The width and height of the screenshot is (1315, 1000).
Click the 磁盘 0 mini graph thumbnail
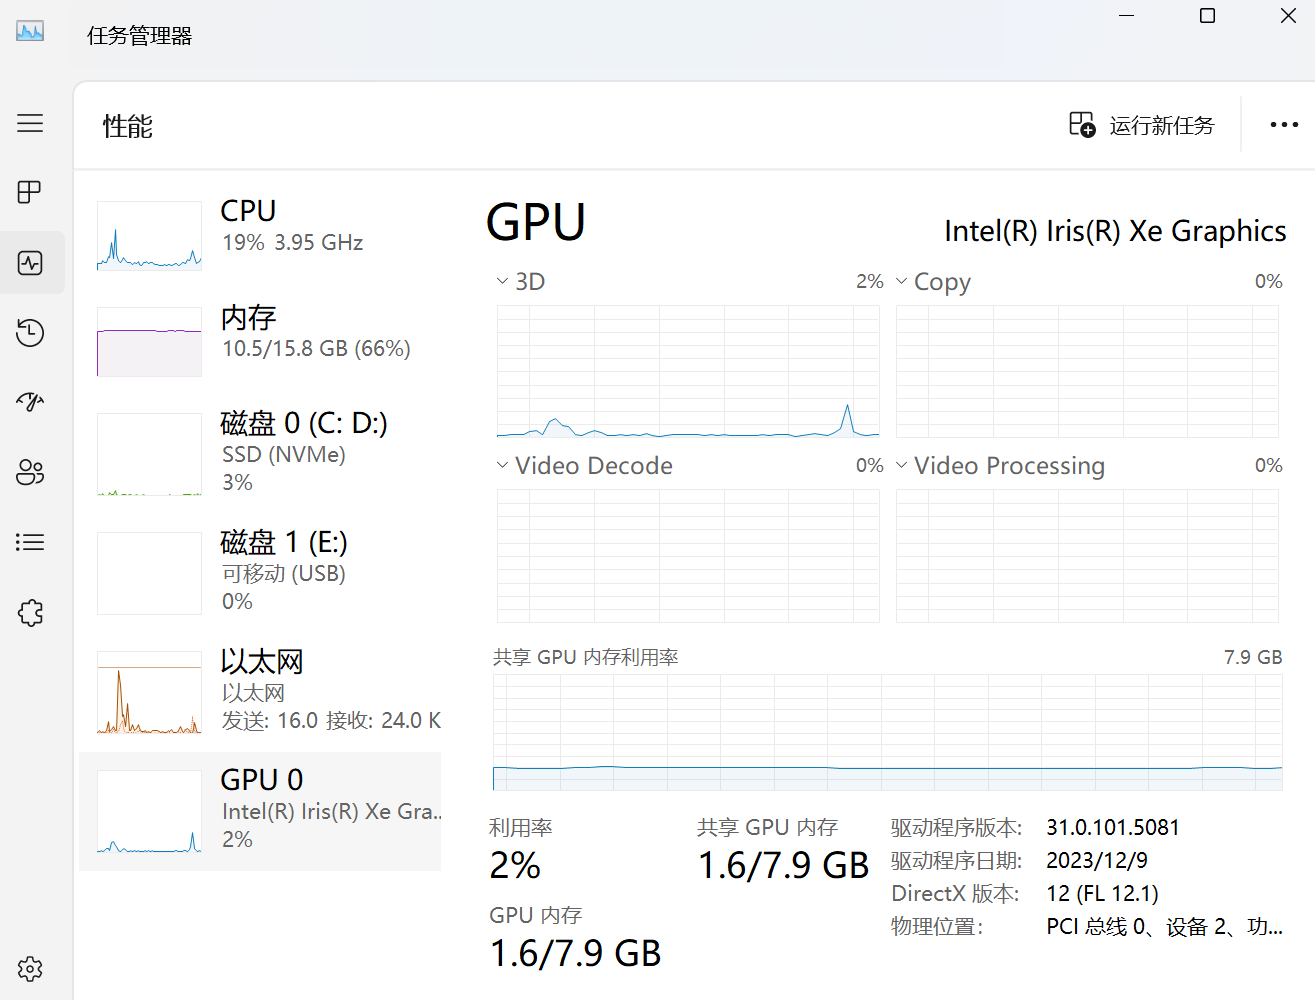point(149,454)
